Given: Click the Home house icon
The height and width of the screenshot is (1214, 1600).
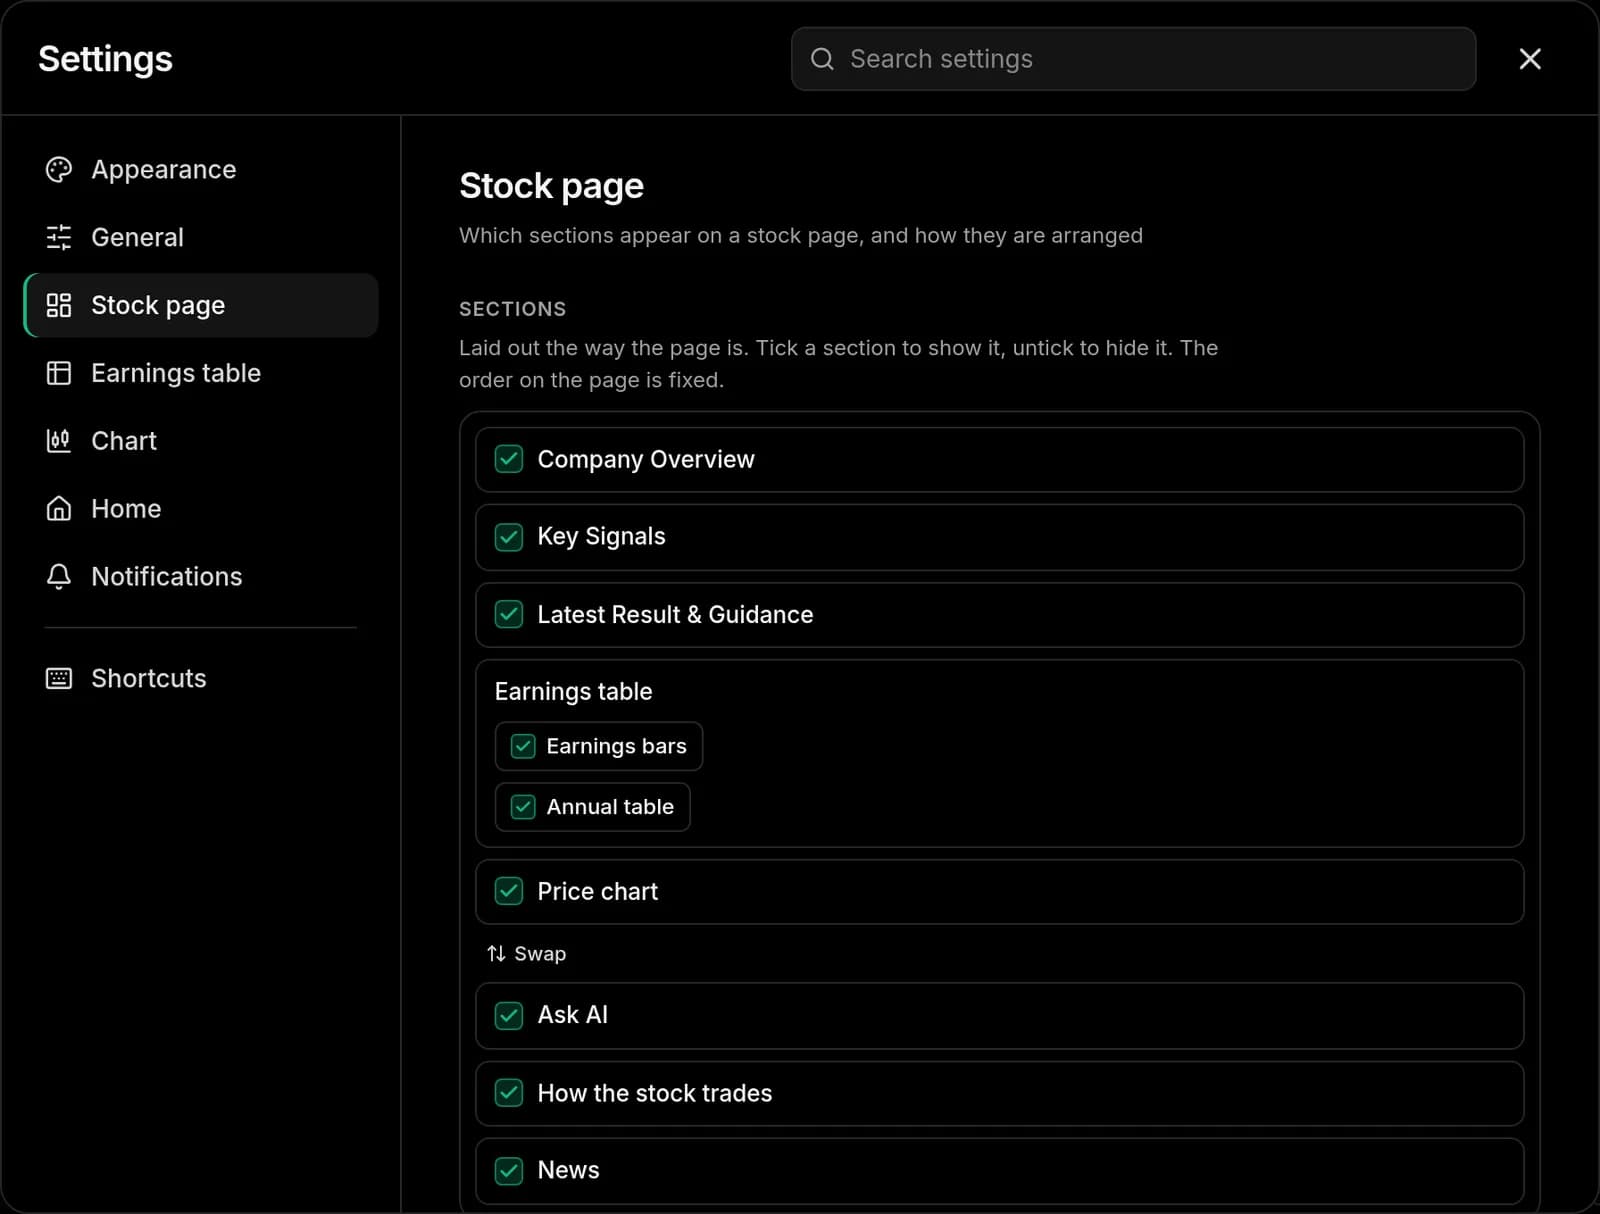Looking at the screenshot, I should click(59, 509).
